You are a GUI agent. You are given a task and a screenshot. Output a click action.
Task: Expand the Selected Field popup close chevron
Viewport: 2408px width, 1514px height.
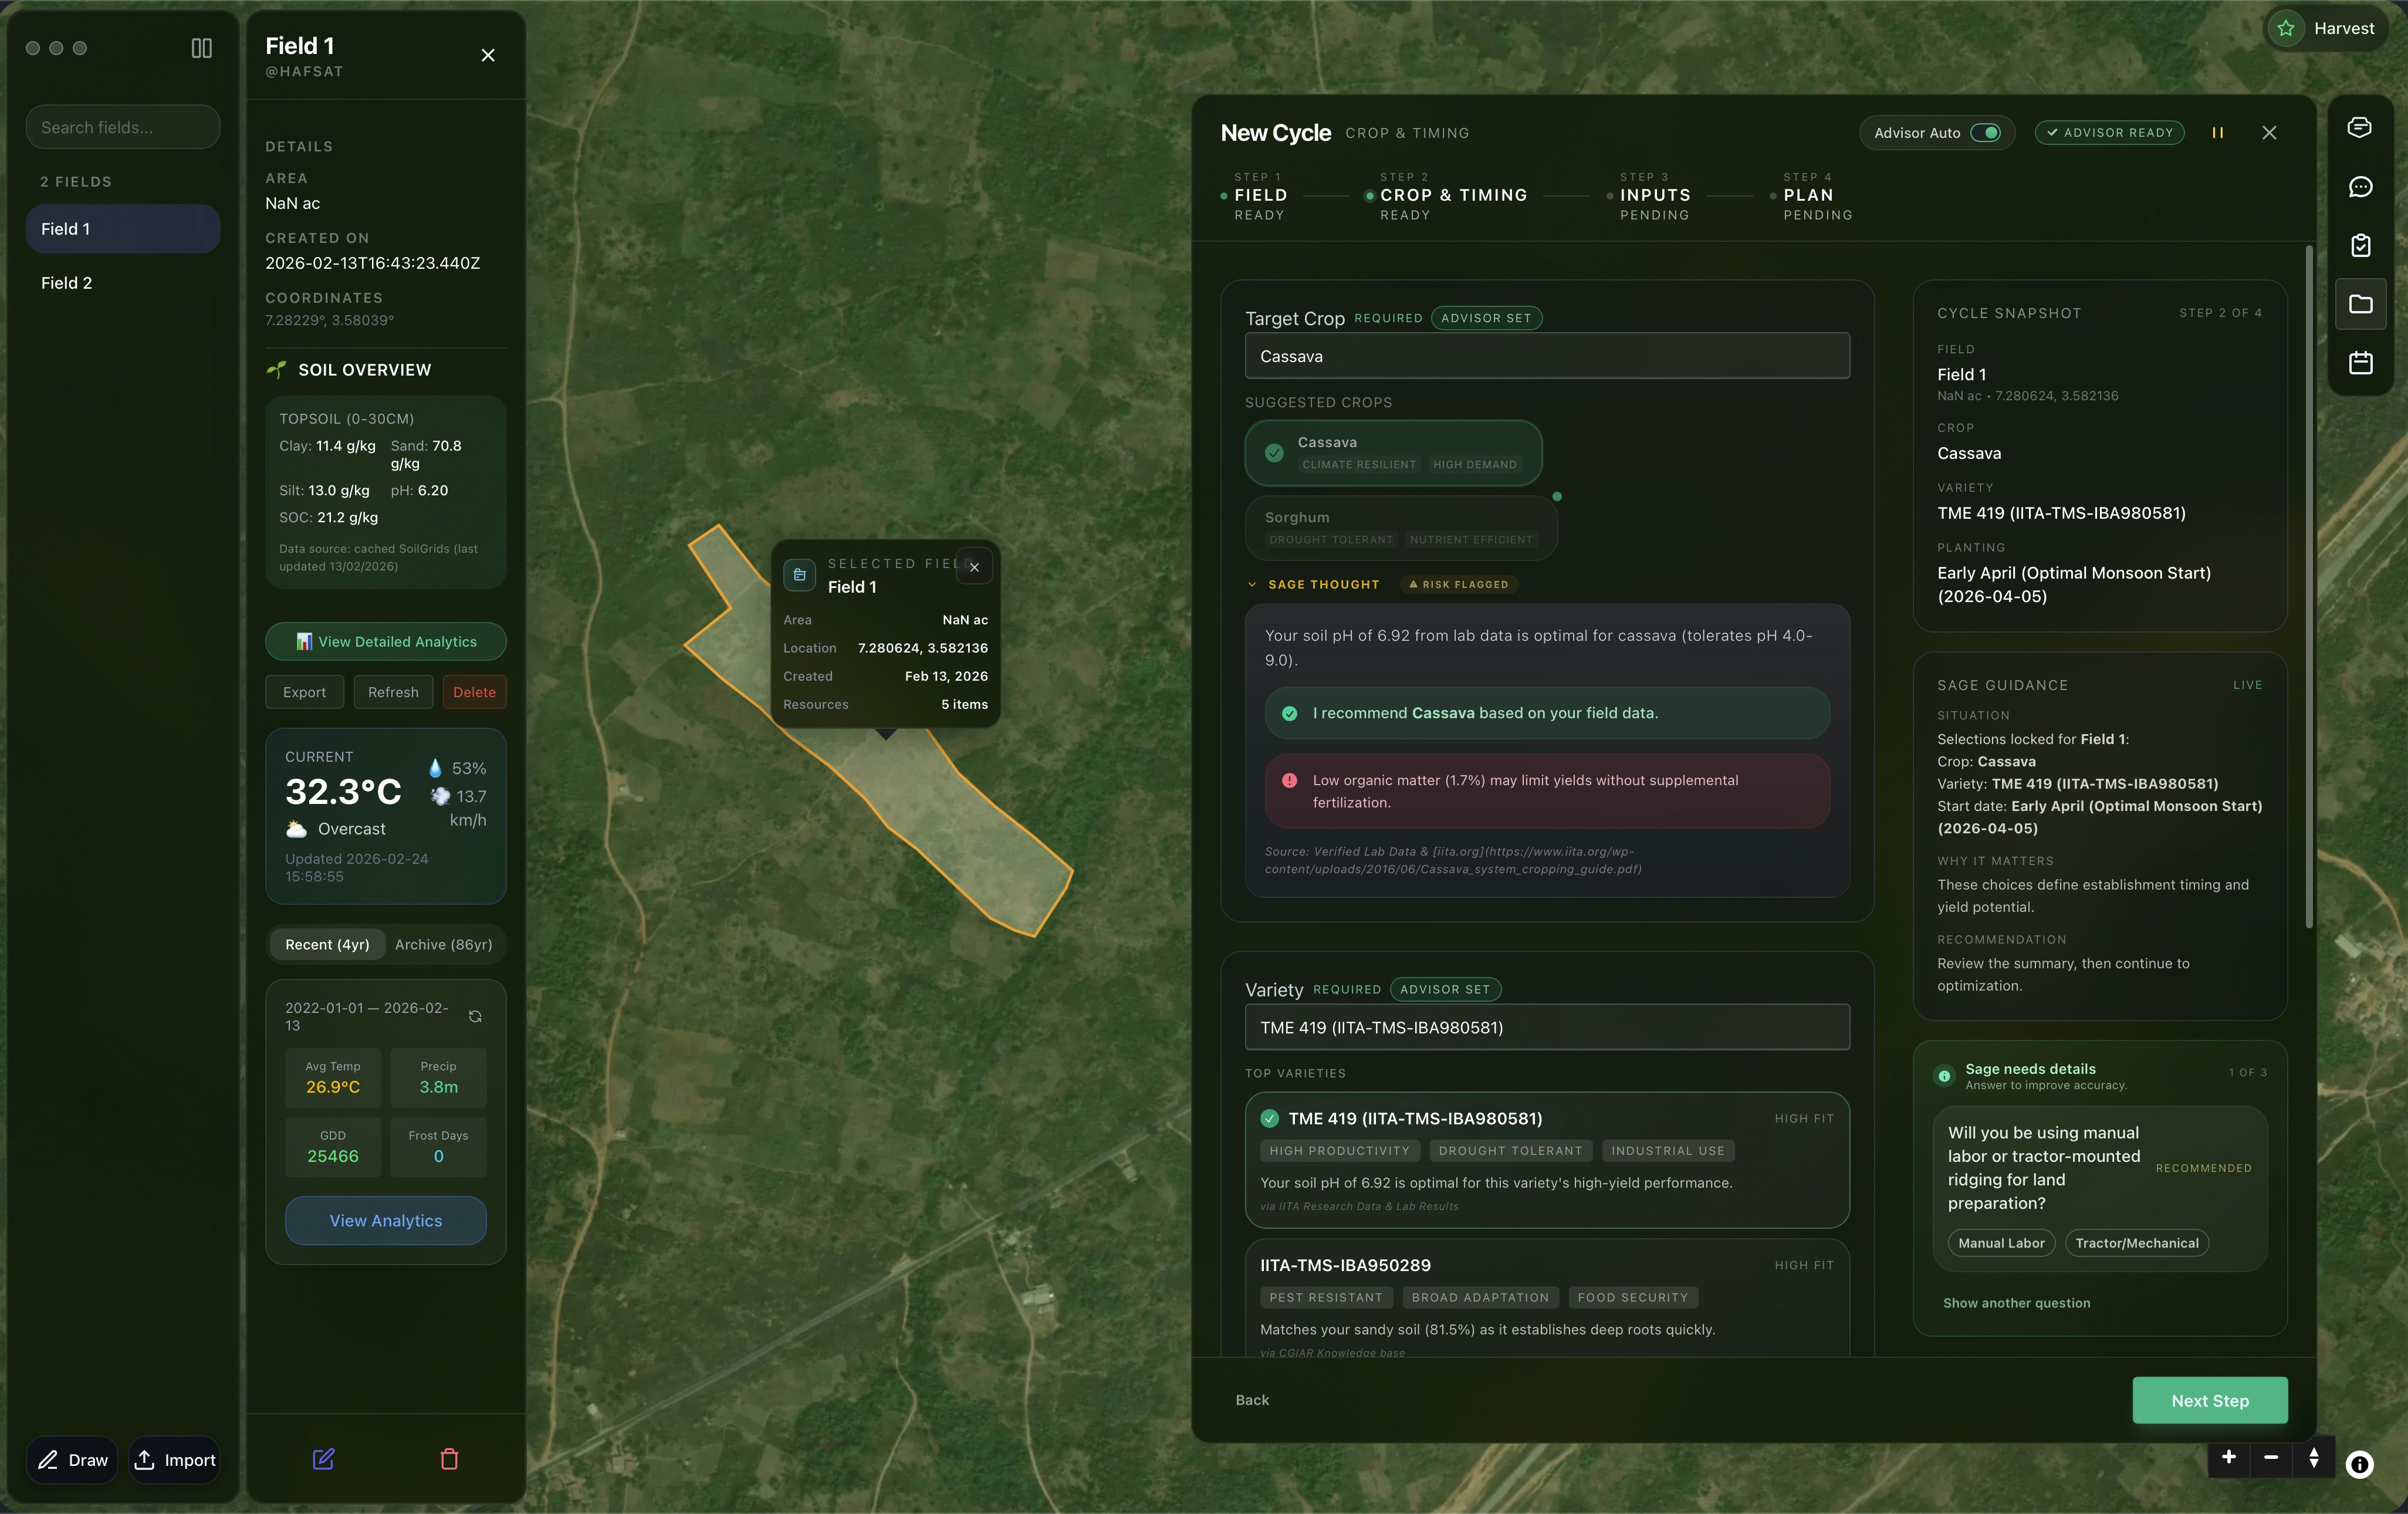974,566
